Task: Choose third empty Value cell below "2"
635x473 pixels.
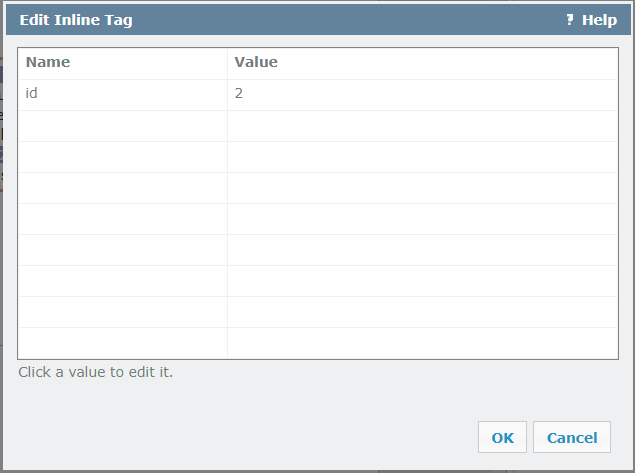Action: tap(422, 187)
